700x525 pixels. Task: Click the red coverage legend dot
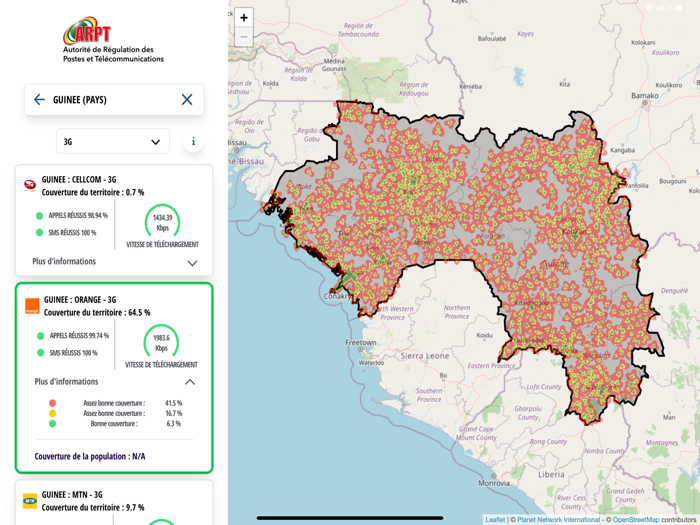pyautogui.click(x=53, y=403)
